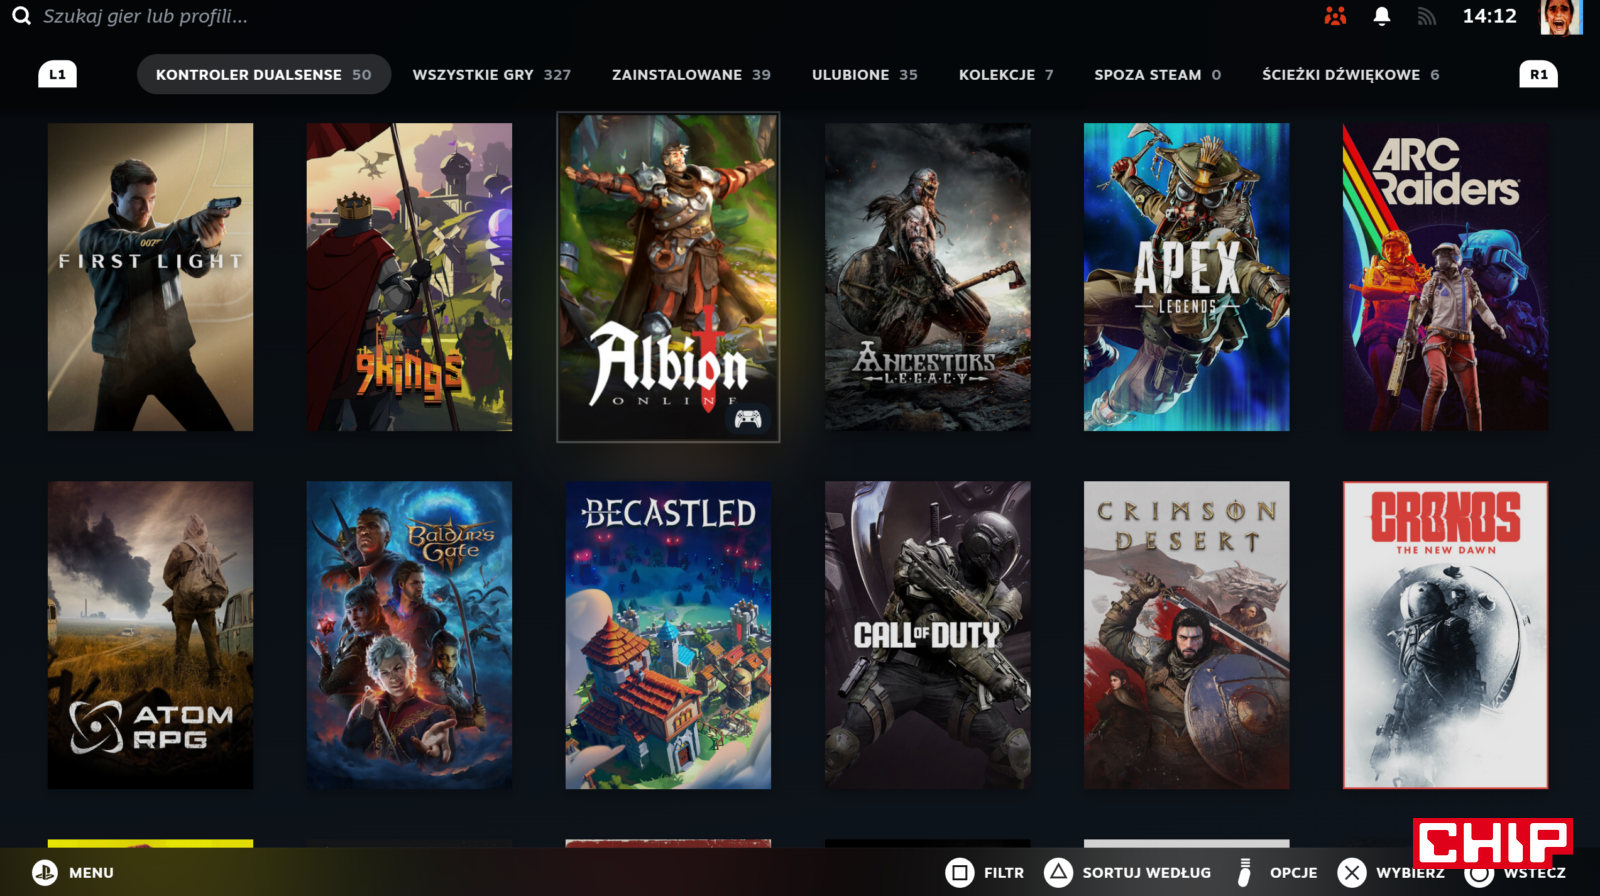This screenshot has height=896, width=1600.
Task: Click the square Filtr glyph
Action: [960, 873]
